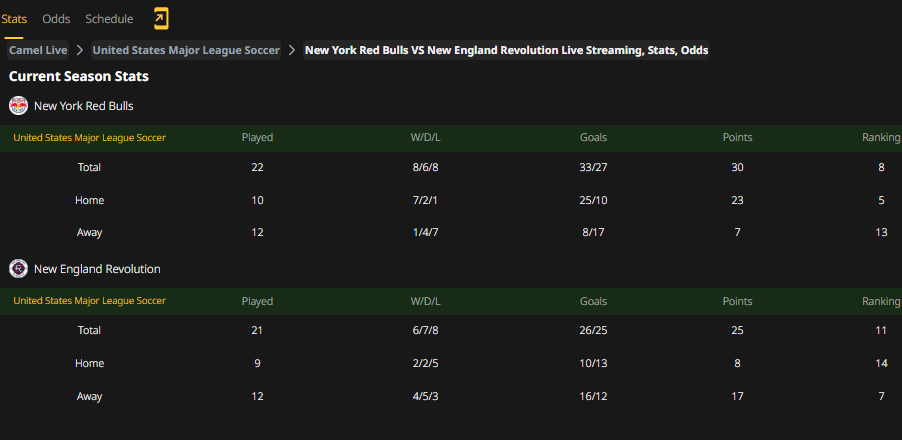Click the Current Season Stats heading
This screenshot has width=902, height=440.
[79, 76]
